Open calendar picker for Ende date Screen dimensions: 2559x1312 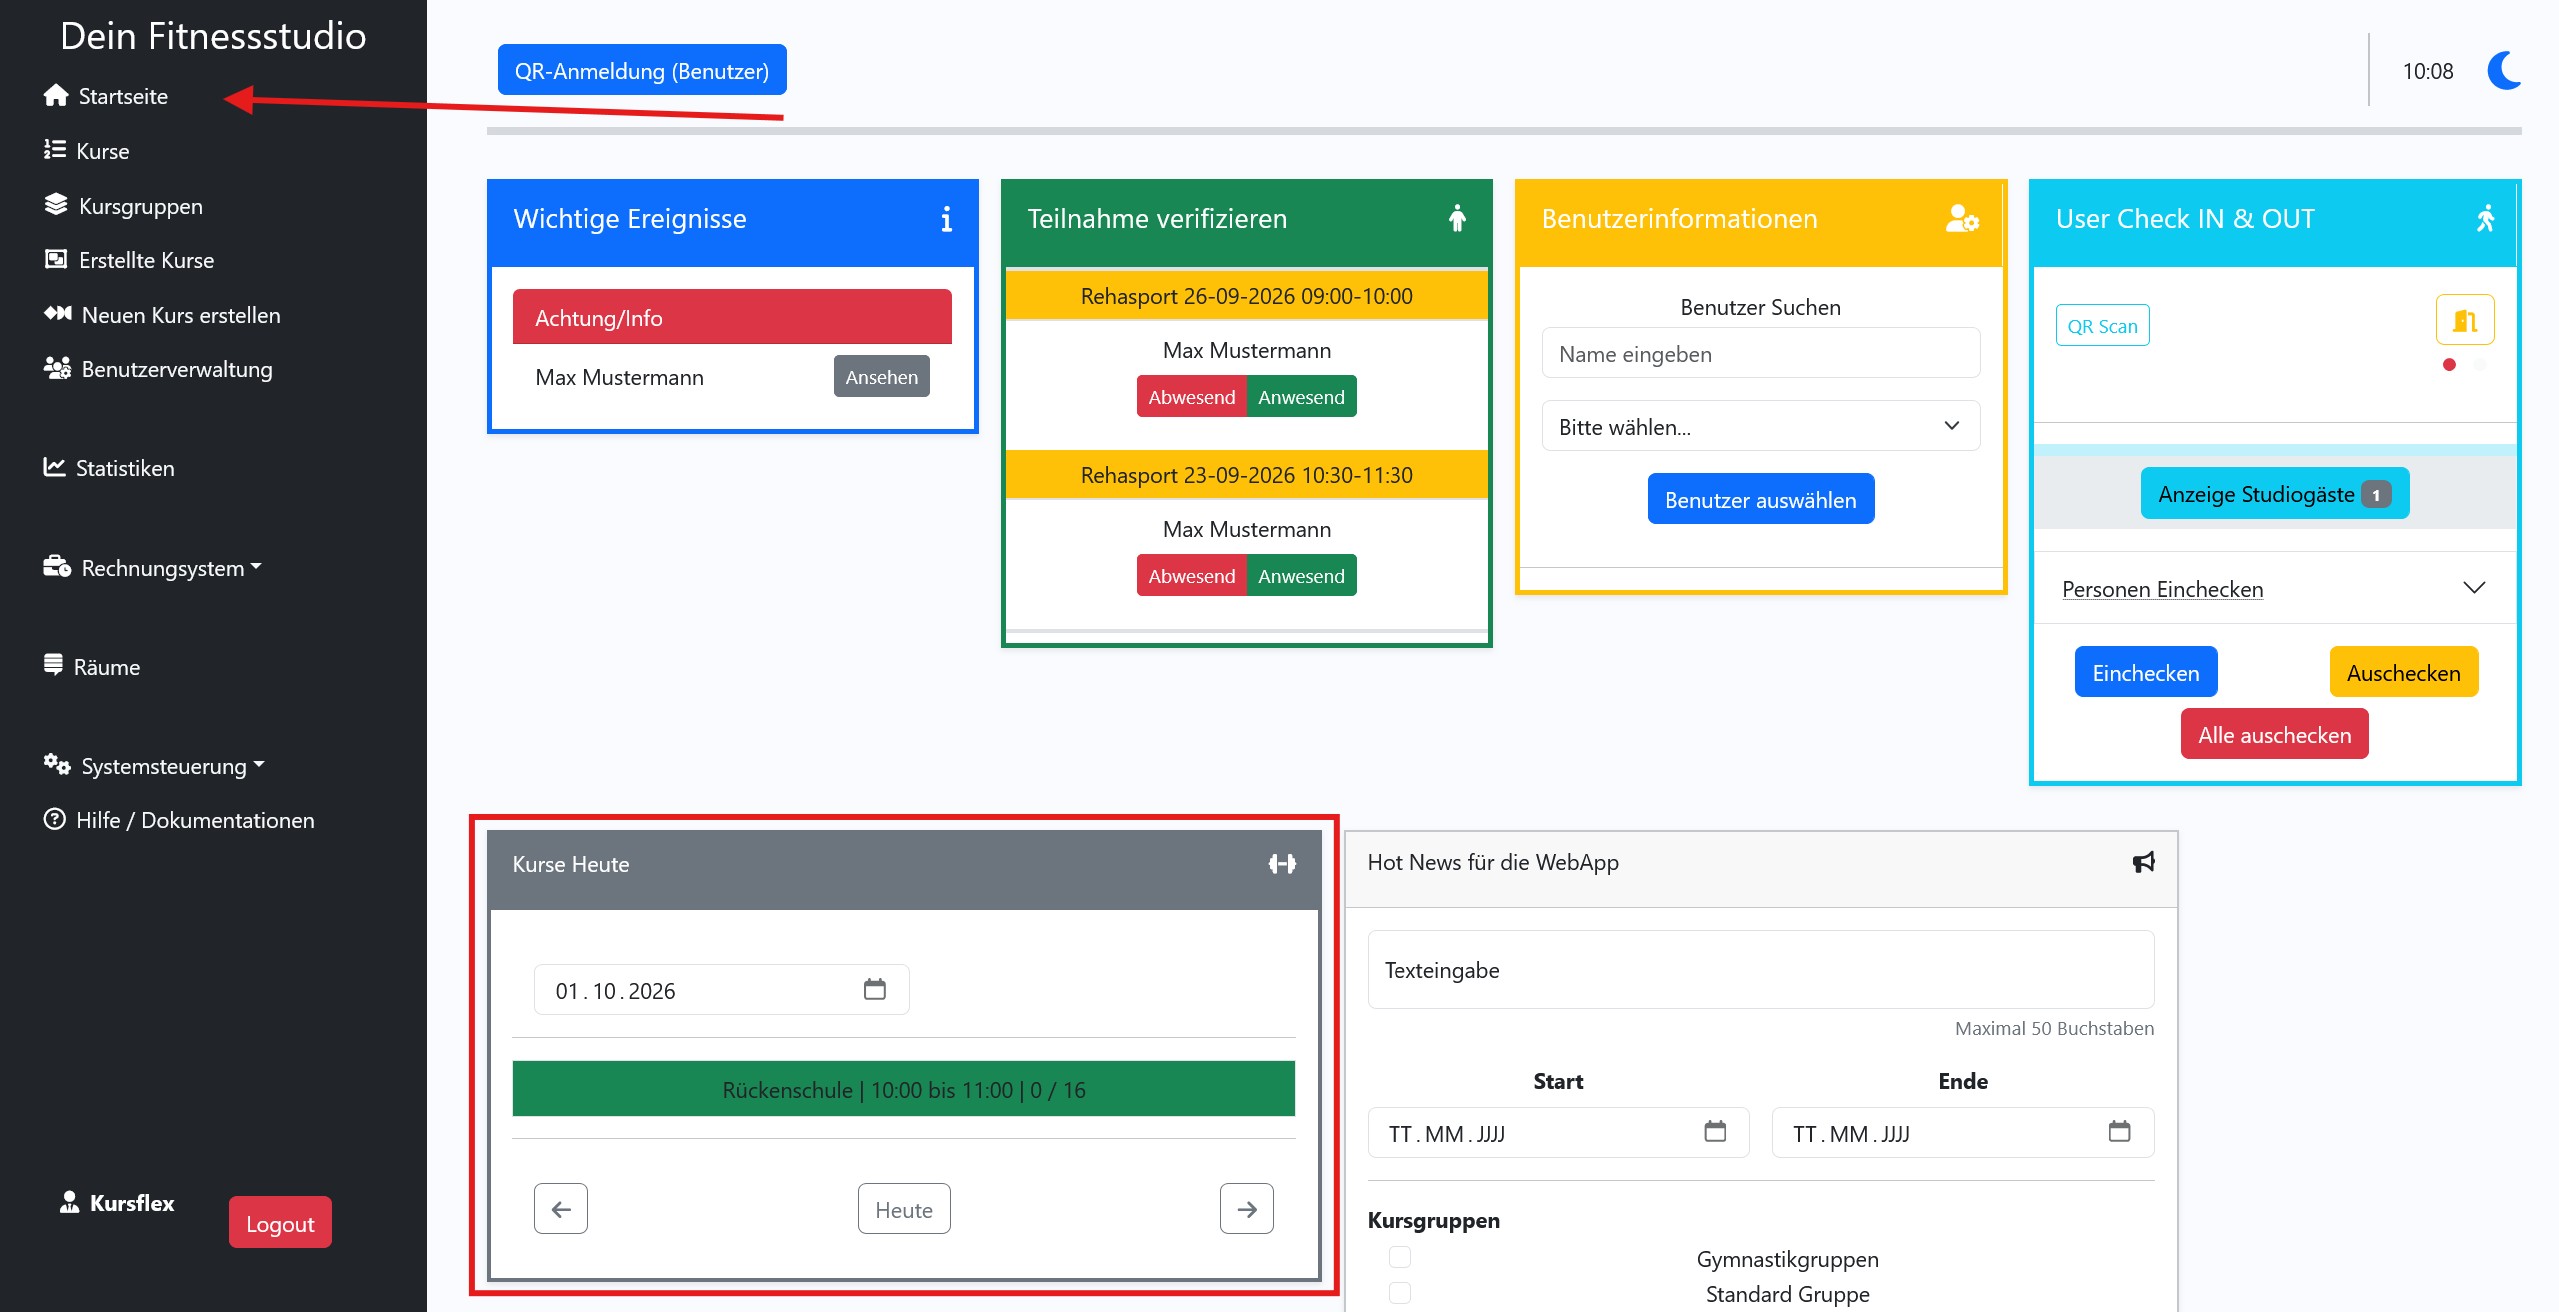pyautogui.click(x=2119, y=1131)
